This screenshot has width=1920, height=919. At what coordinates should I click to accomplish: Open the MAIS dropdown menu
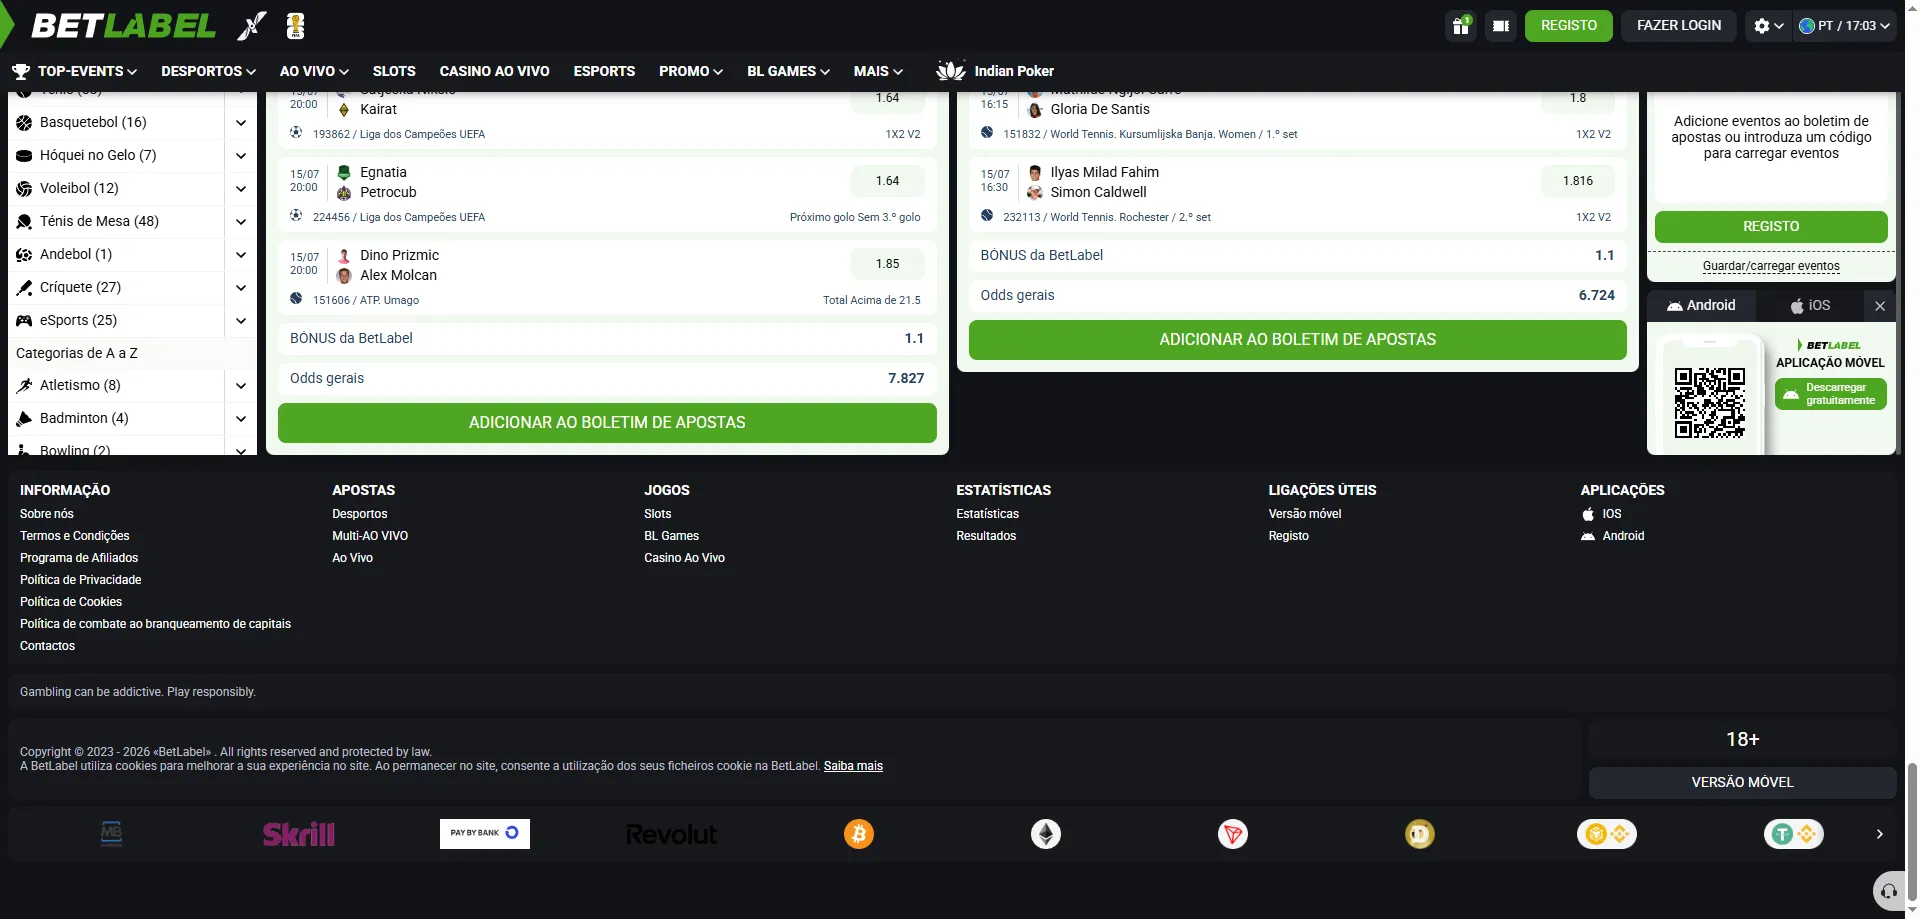[878, 71]
